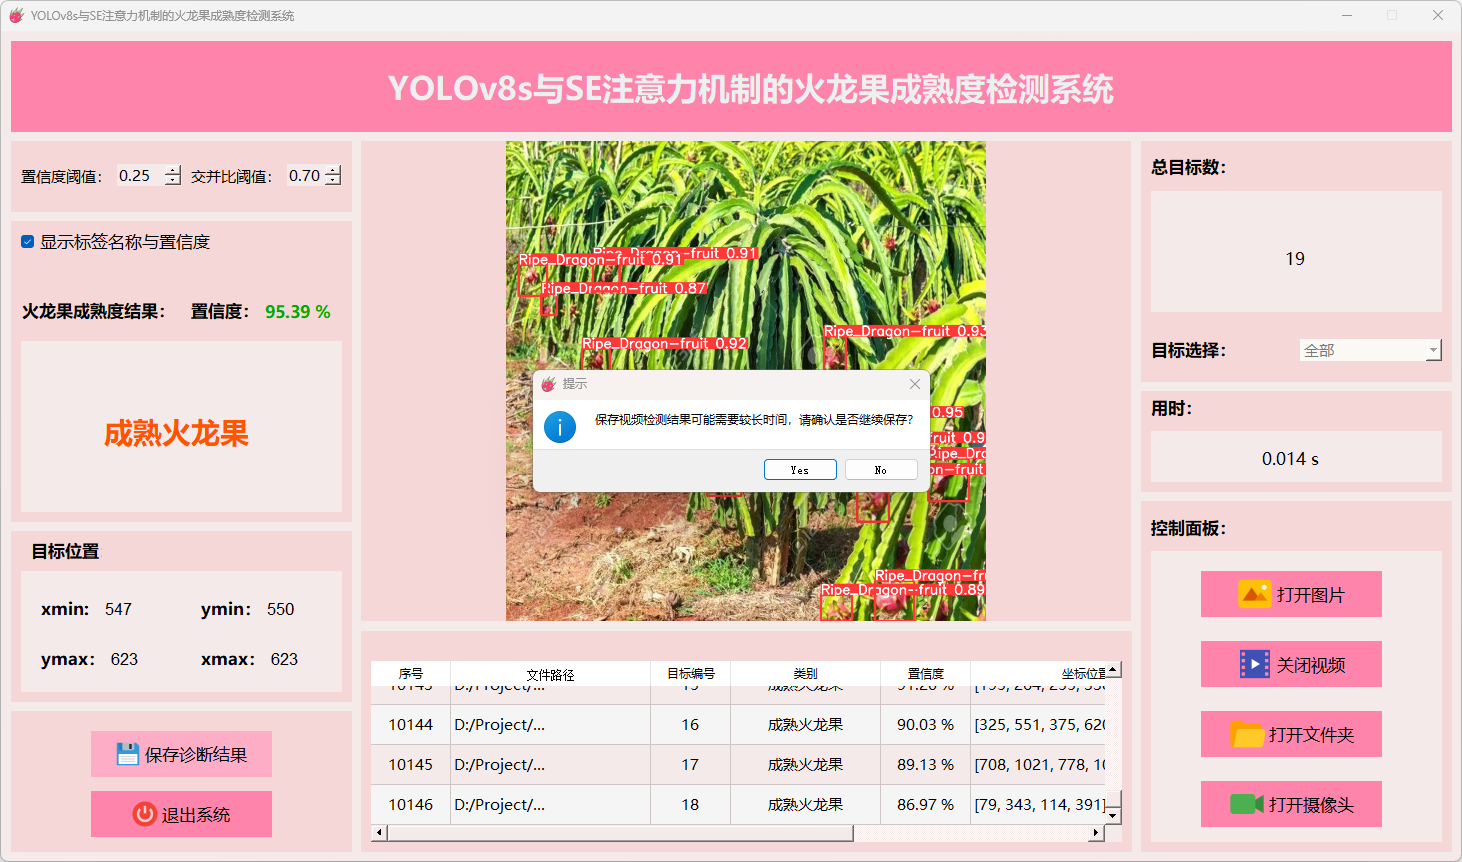Click the coordinates cell starting with [325, 551
This screenshot has height=862, width=1462.
click(1039, 724)
